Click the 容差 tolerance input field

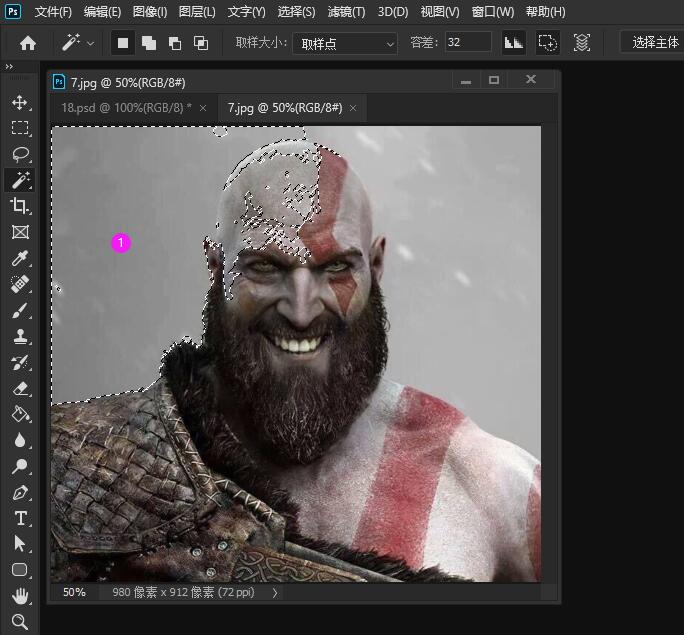click(468, 42)
